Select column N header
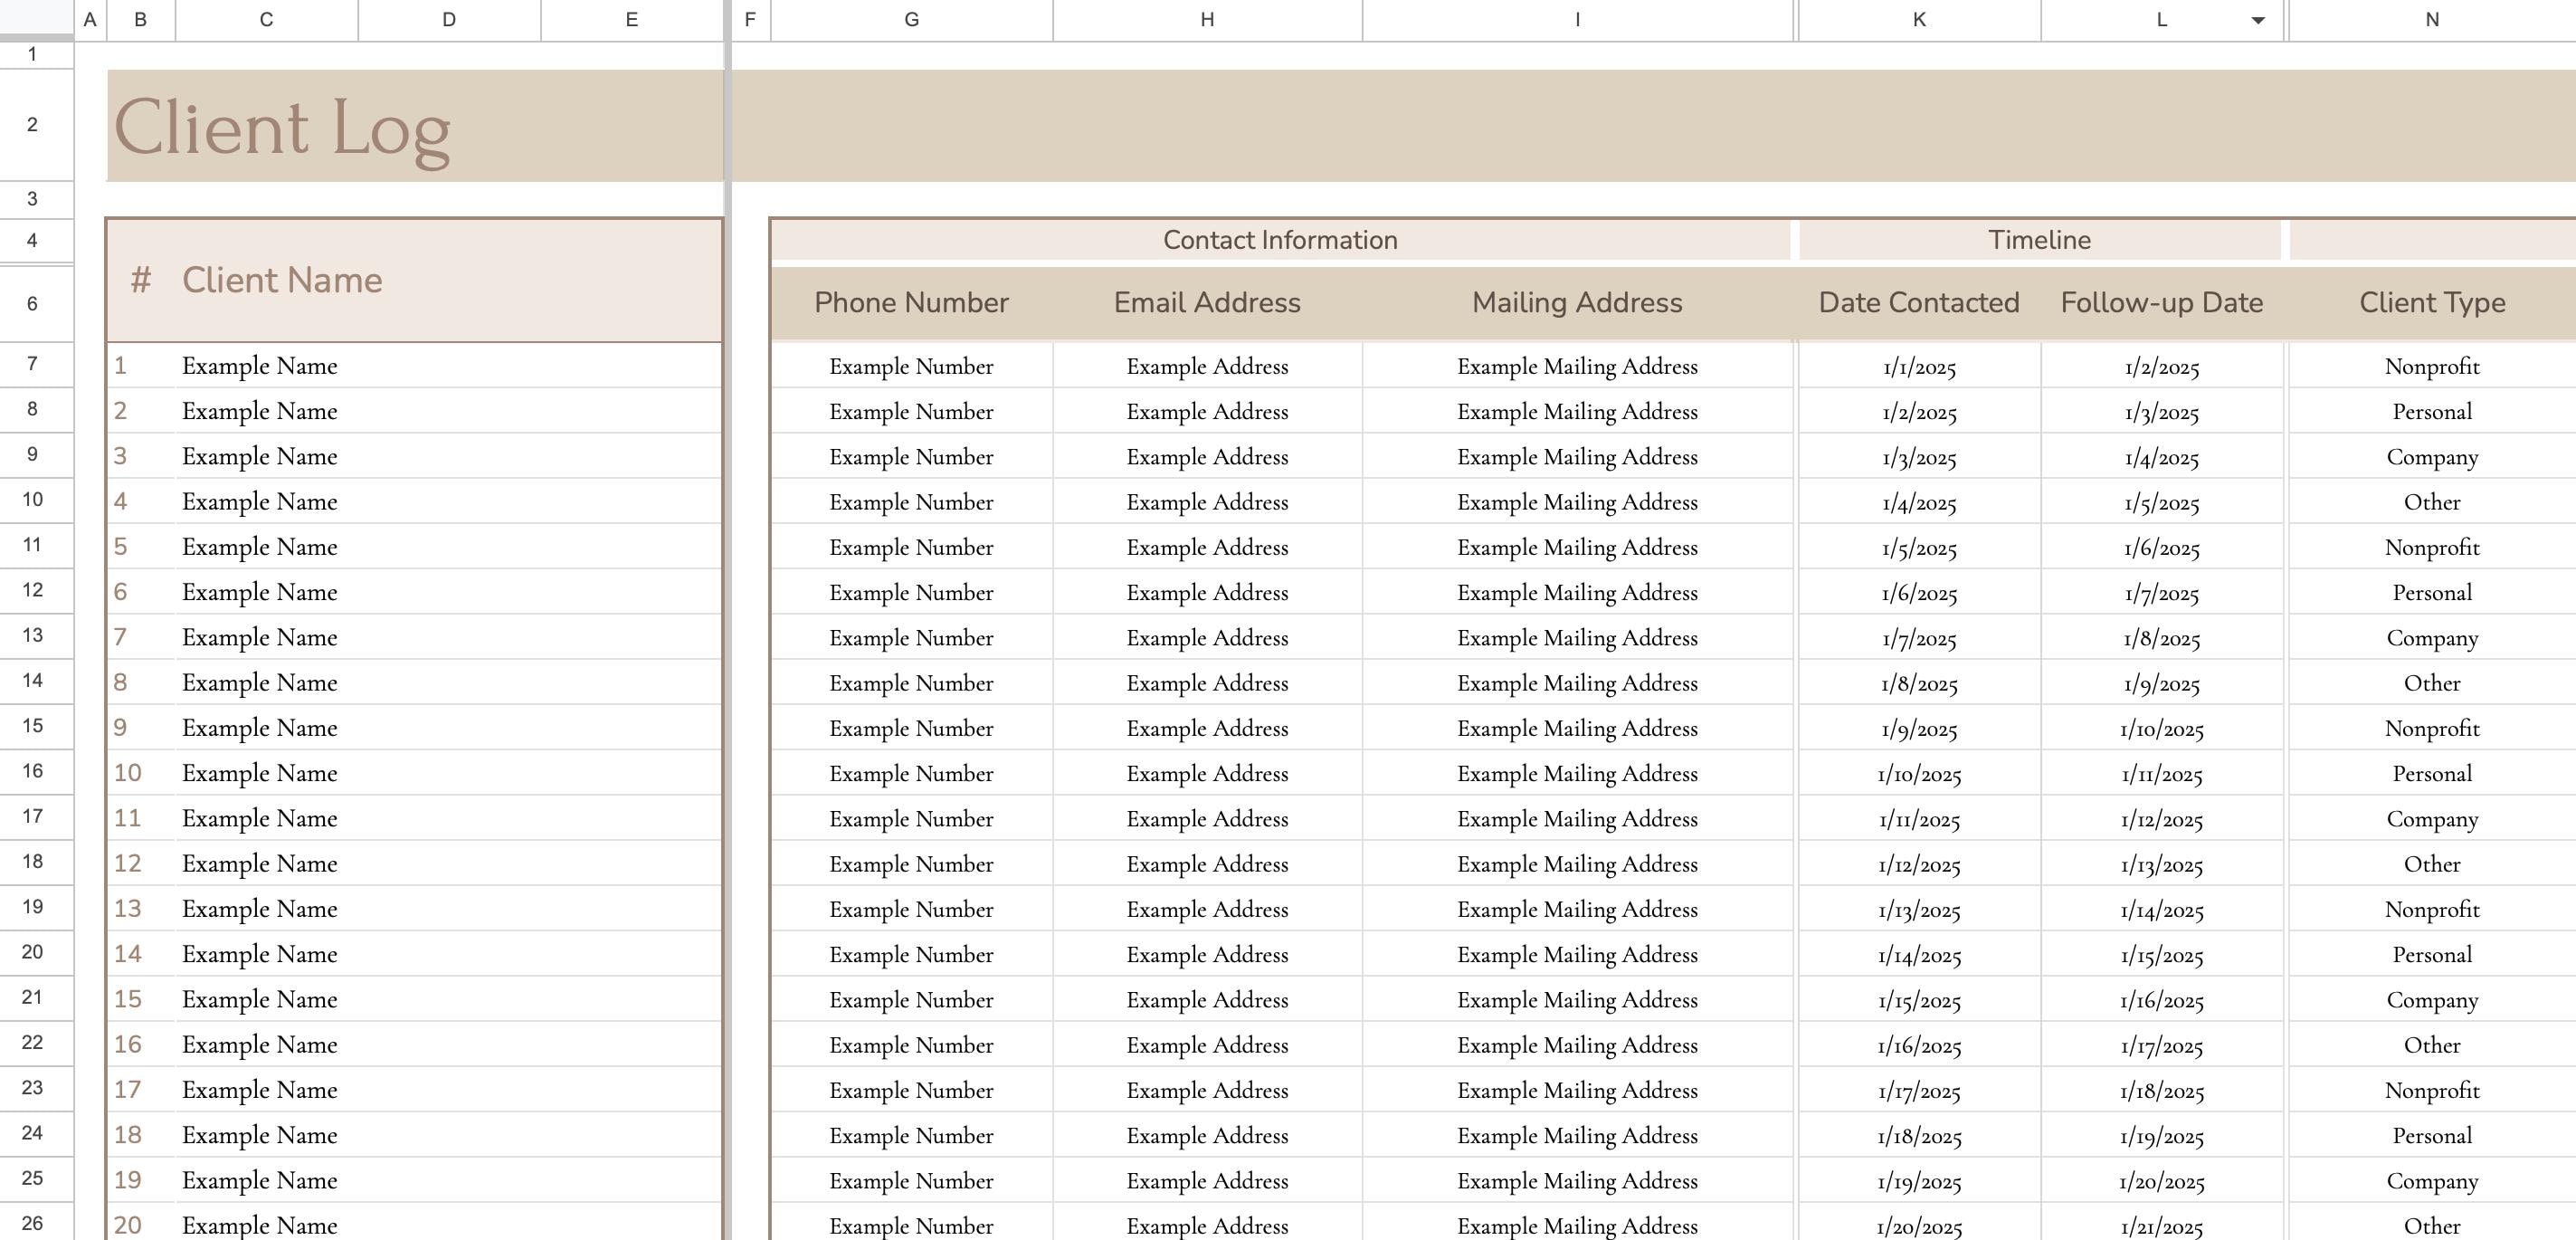The height and width of the screenshot is (1240, 2576). tap(2432, 20)
